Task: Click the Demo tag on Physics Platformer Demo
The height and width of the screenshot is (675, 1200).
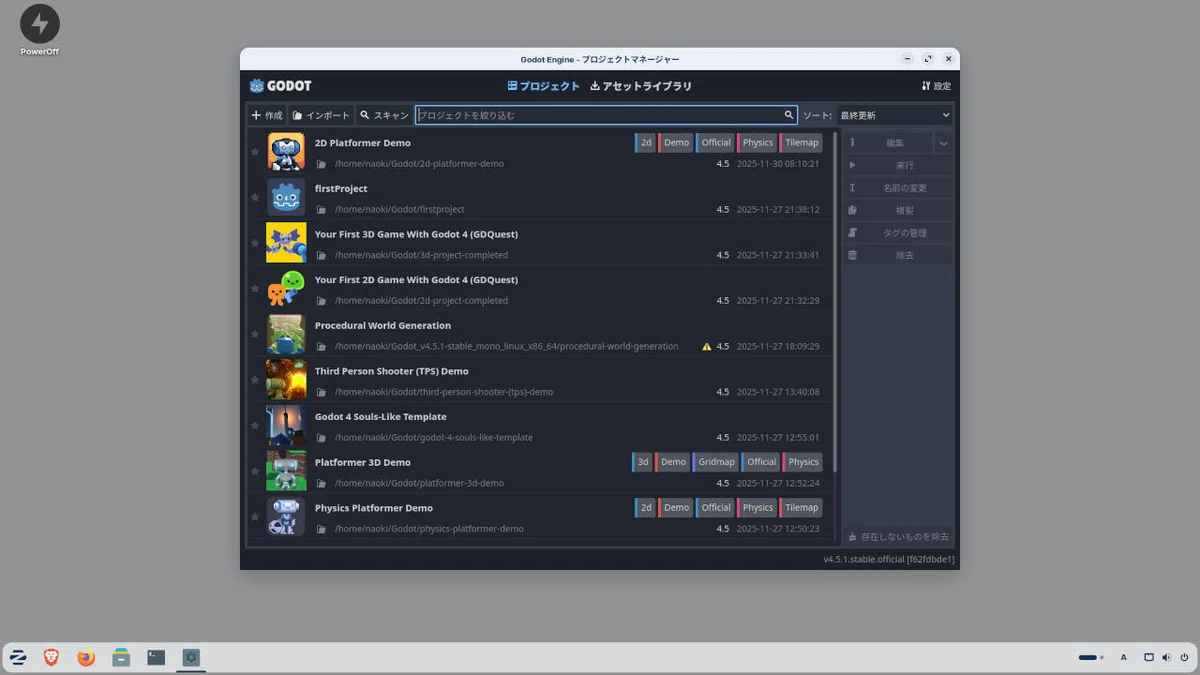Action: (675, 508)
